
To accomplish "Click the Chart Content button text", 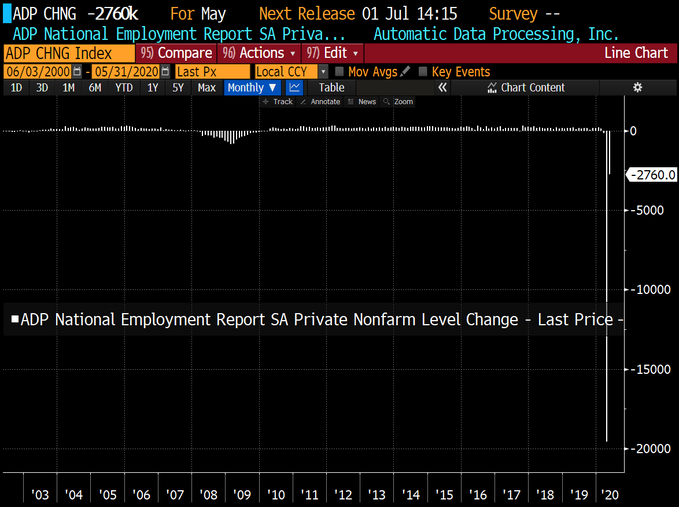I will pos(533,87).
